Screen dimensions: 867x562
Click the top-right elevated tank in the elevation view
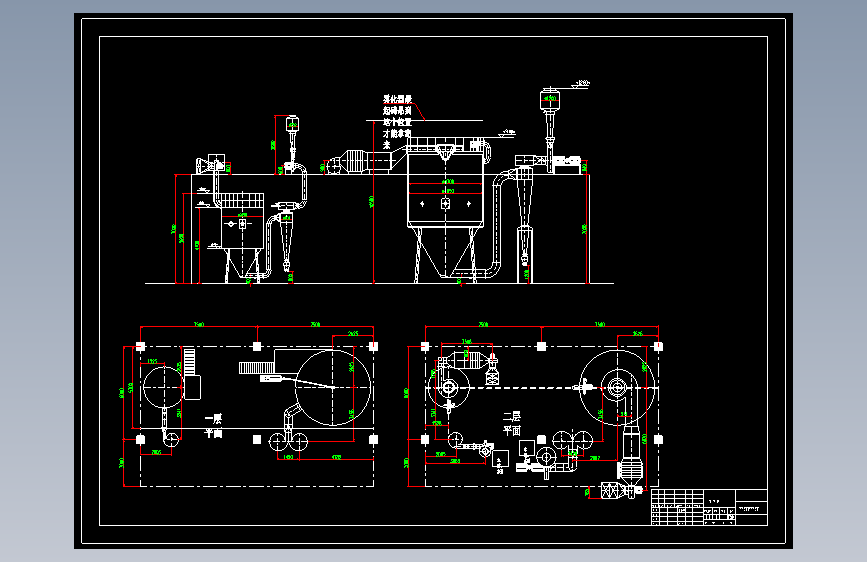pyautogui.click(x=550, y=100)
